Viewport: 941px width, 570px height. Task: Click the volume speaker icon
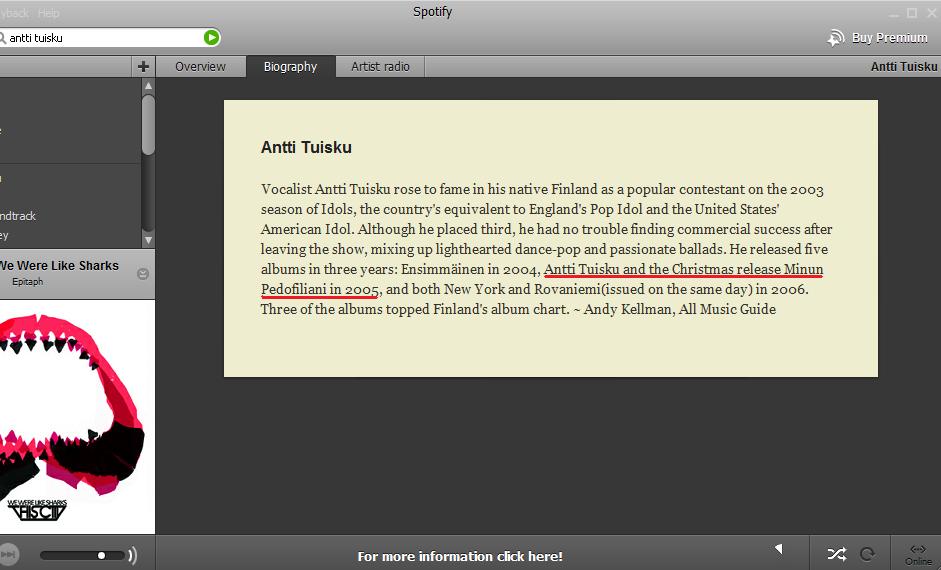click(133, 556)
